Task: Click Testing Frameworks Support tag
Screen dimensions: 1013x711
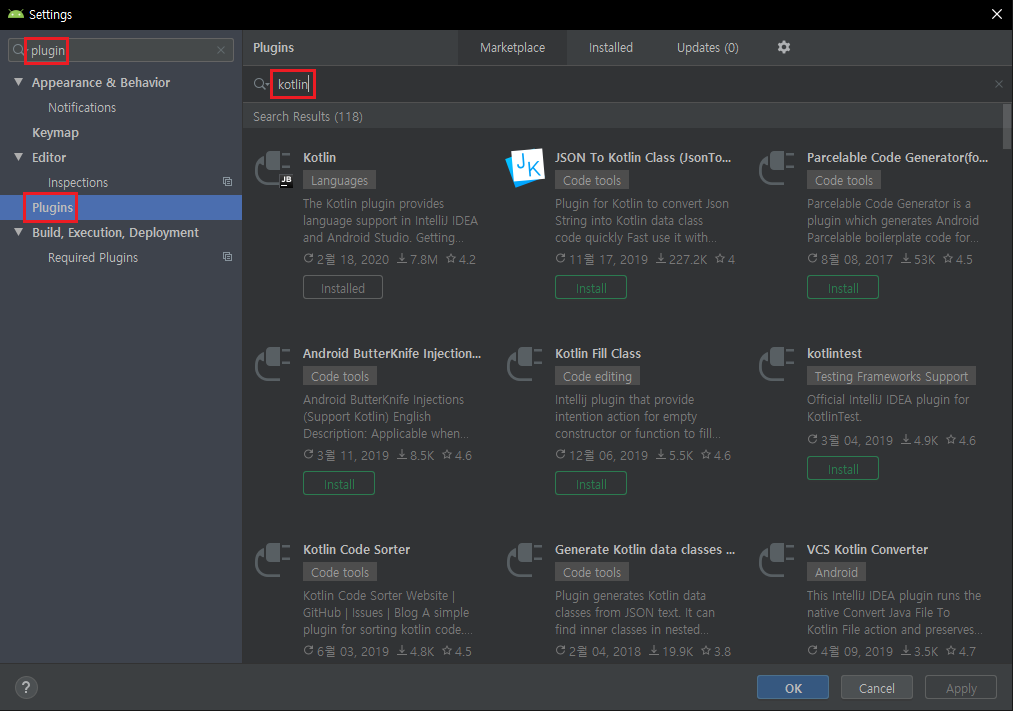Action: pos(891,376)
